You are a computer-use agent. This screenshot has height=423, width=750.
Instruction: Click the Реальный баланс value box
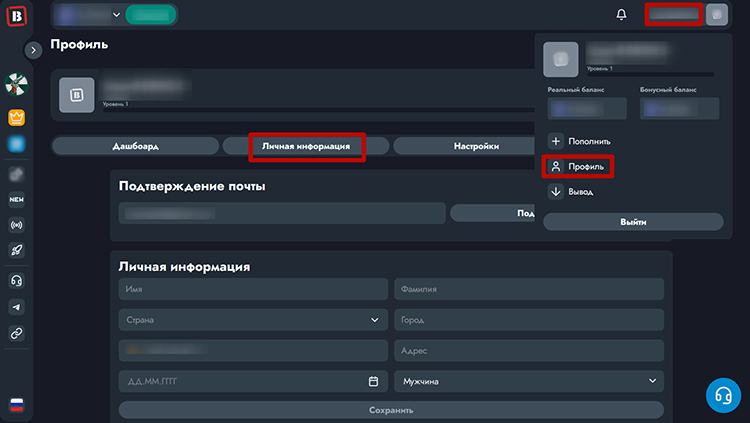587,109
